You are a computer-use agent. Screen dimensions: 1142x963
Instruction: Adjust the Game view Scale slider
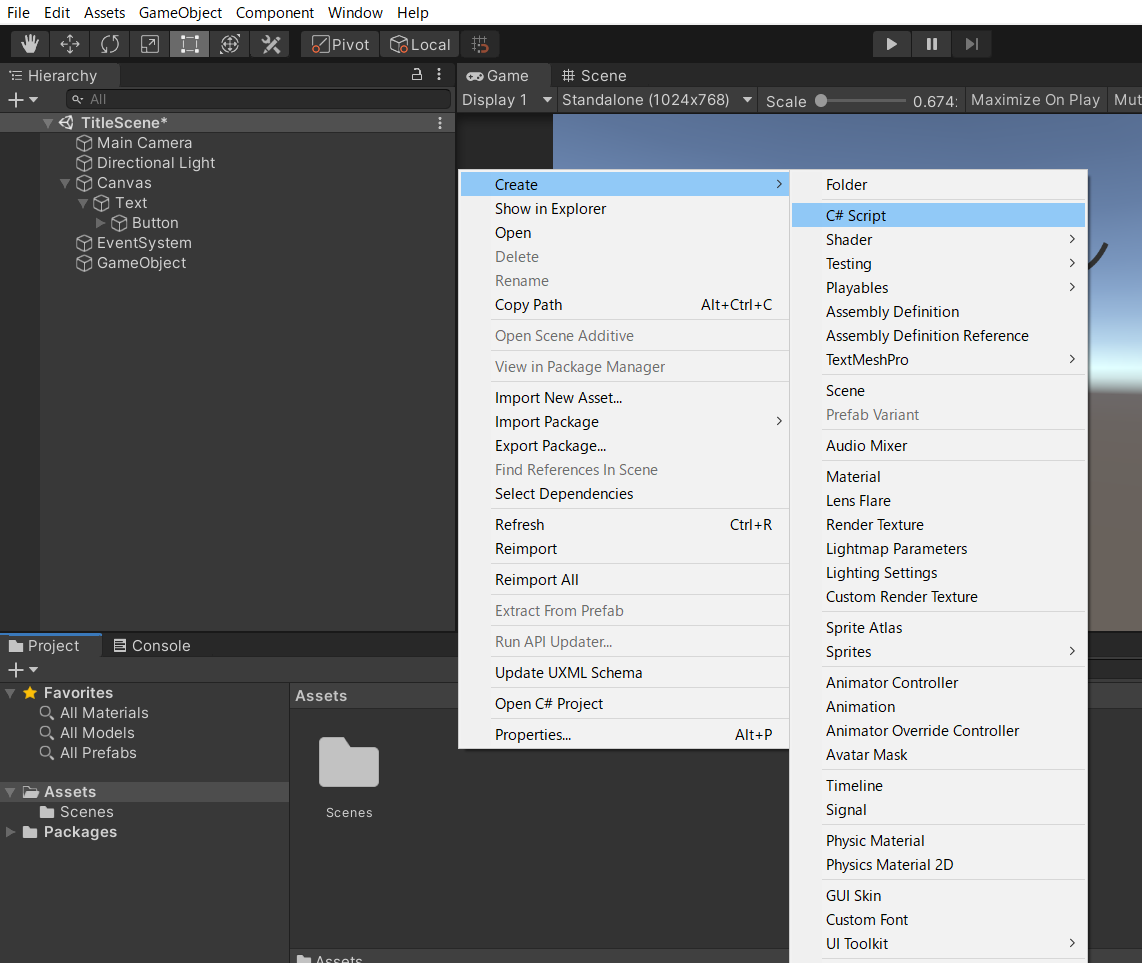pos(862,101)
